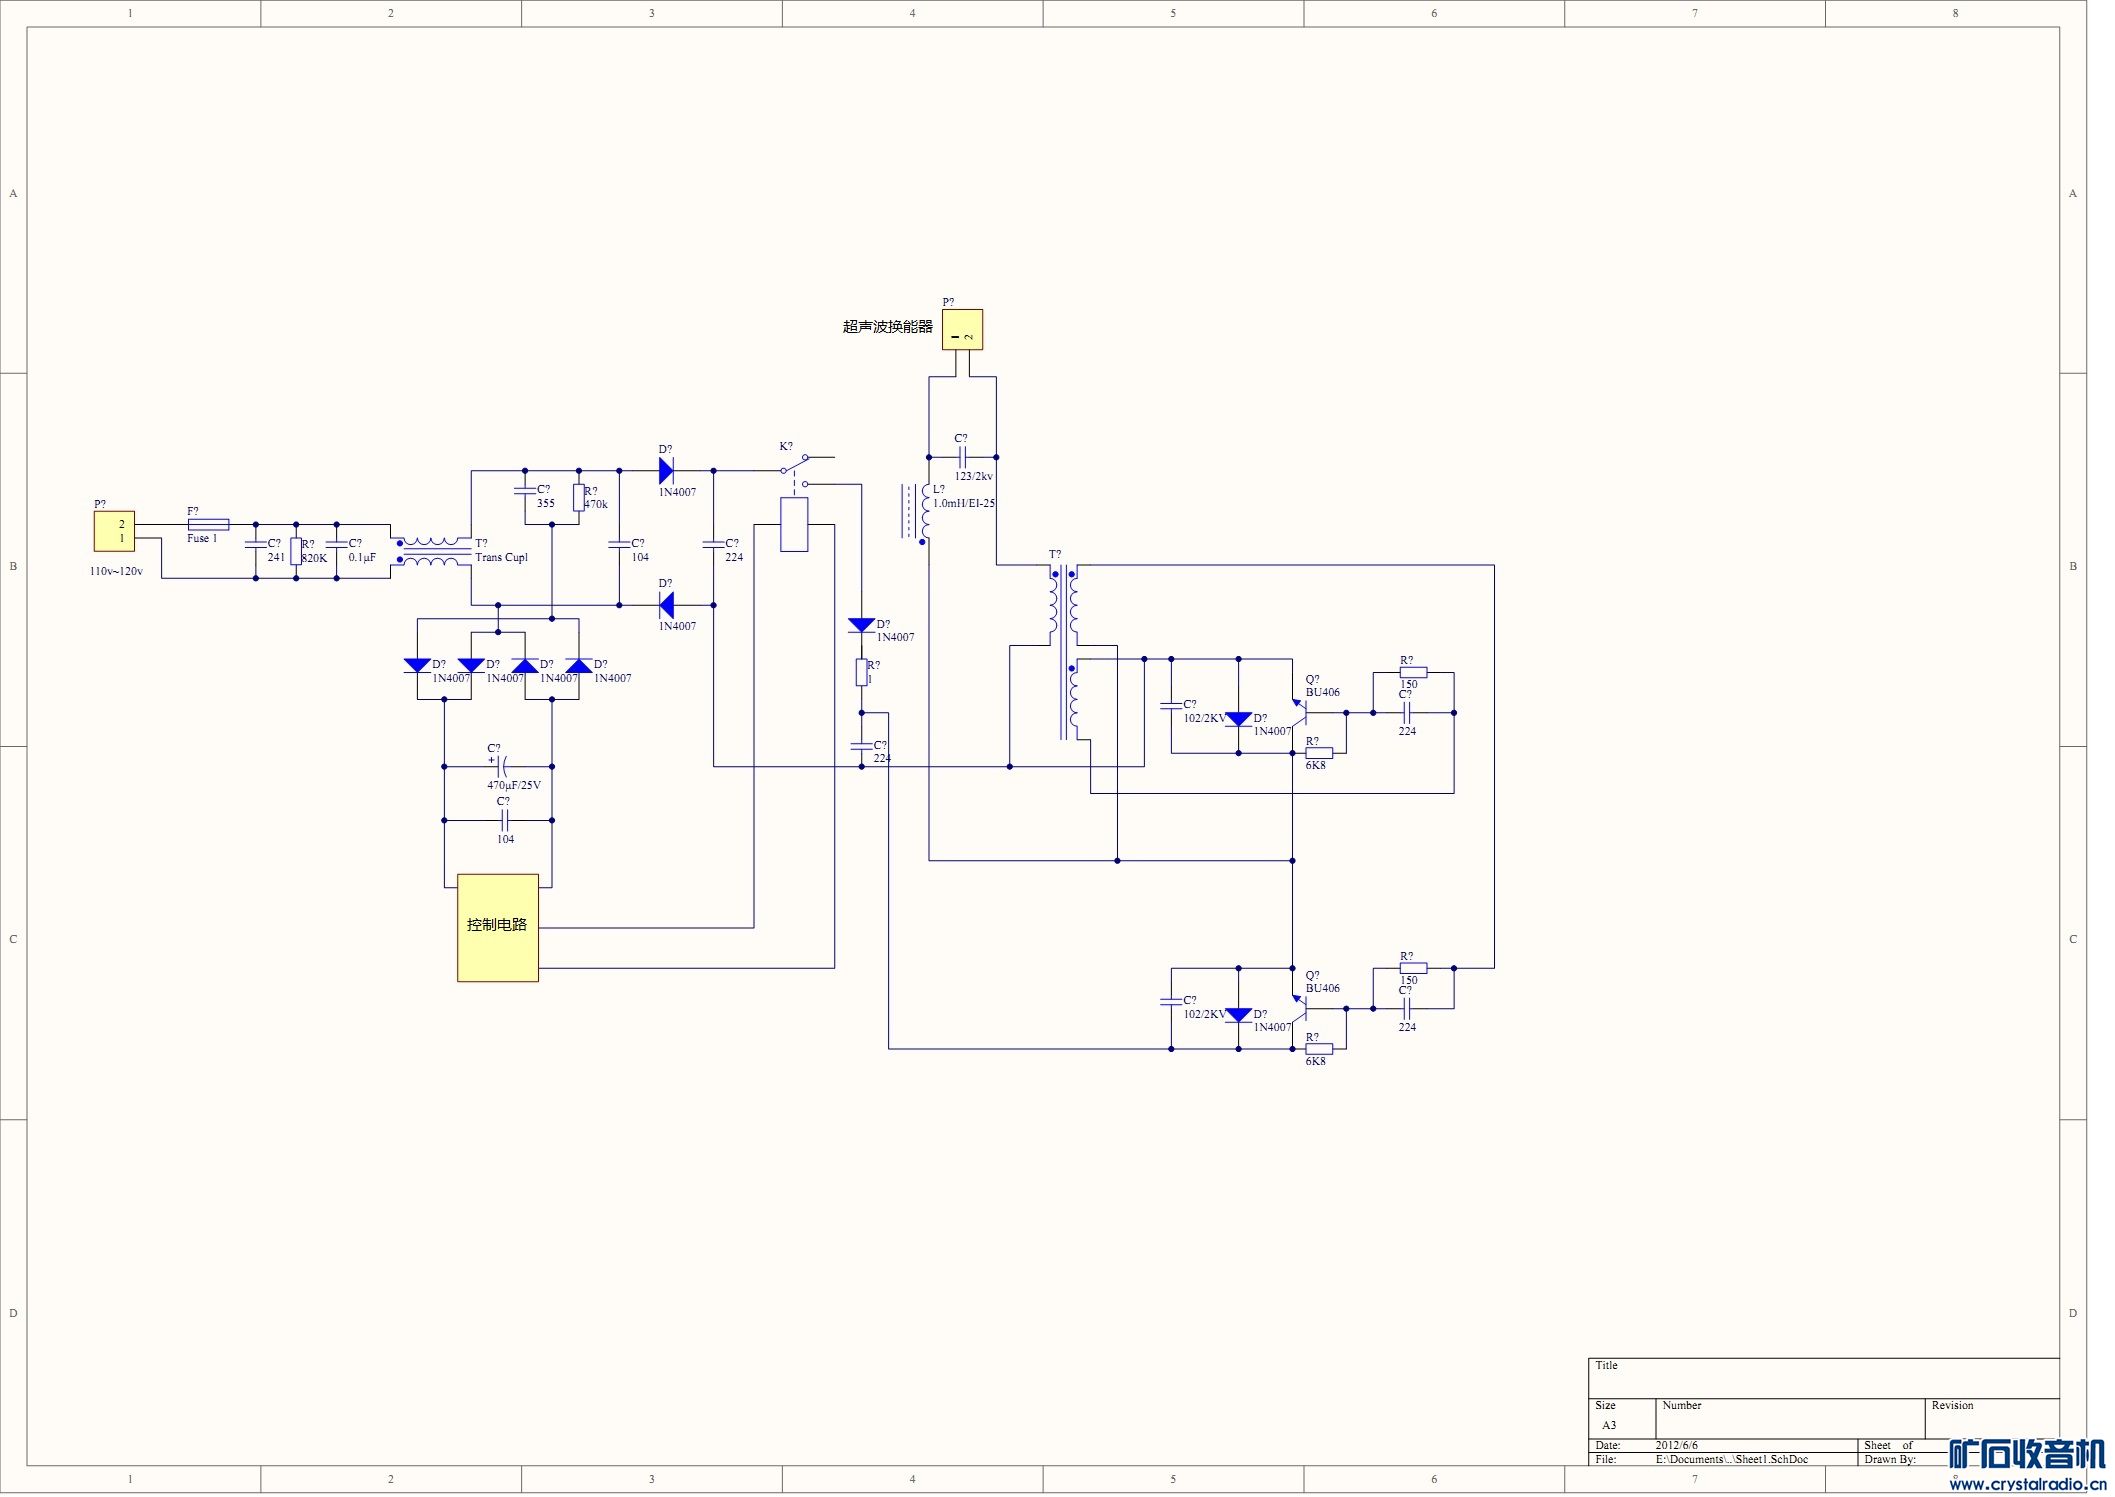Viewport: 2115px width, 1497px height.
Task: Select the 1N4007 diode across the upper BU406
Action: point(1238,719)
